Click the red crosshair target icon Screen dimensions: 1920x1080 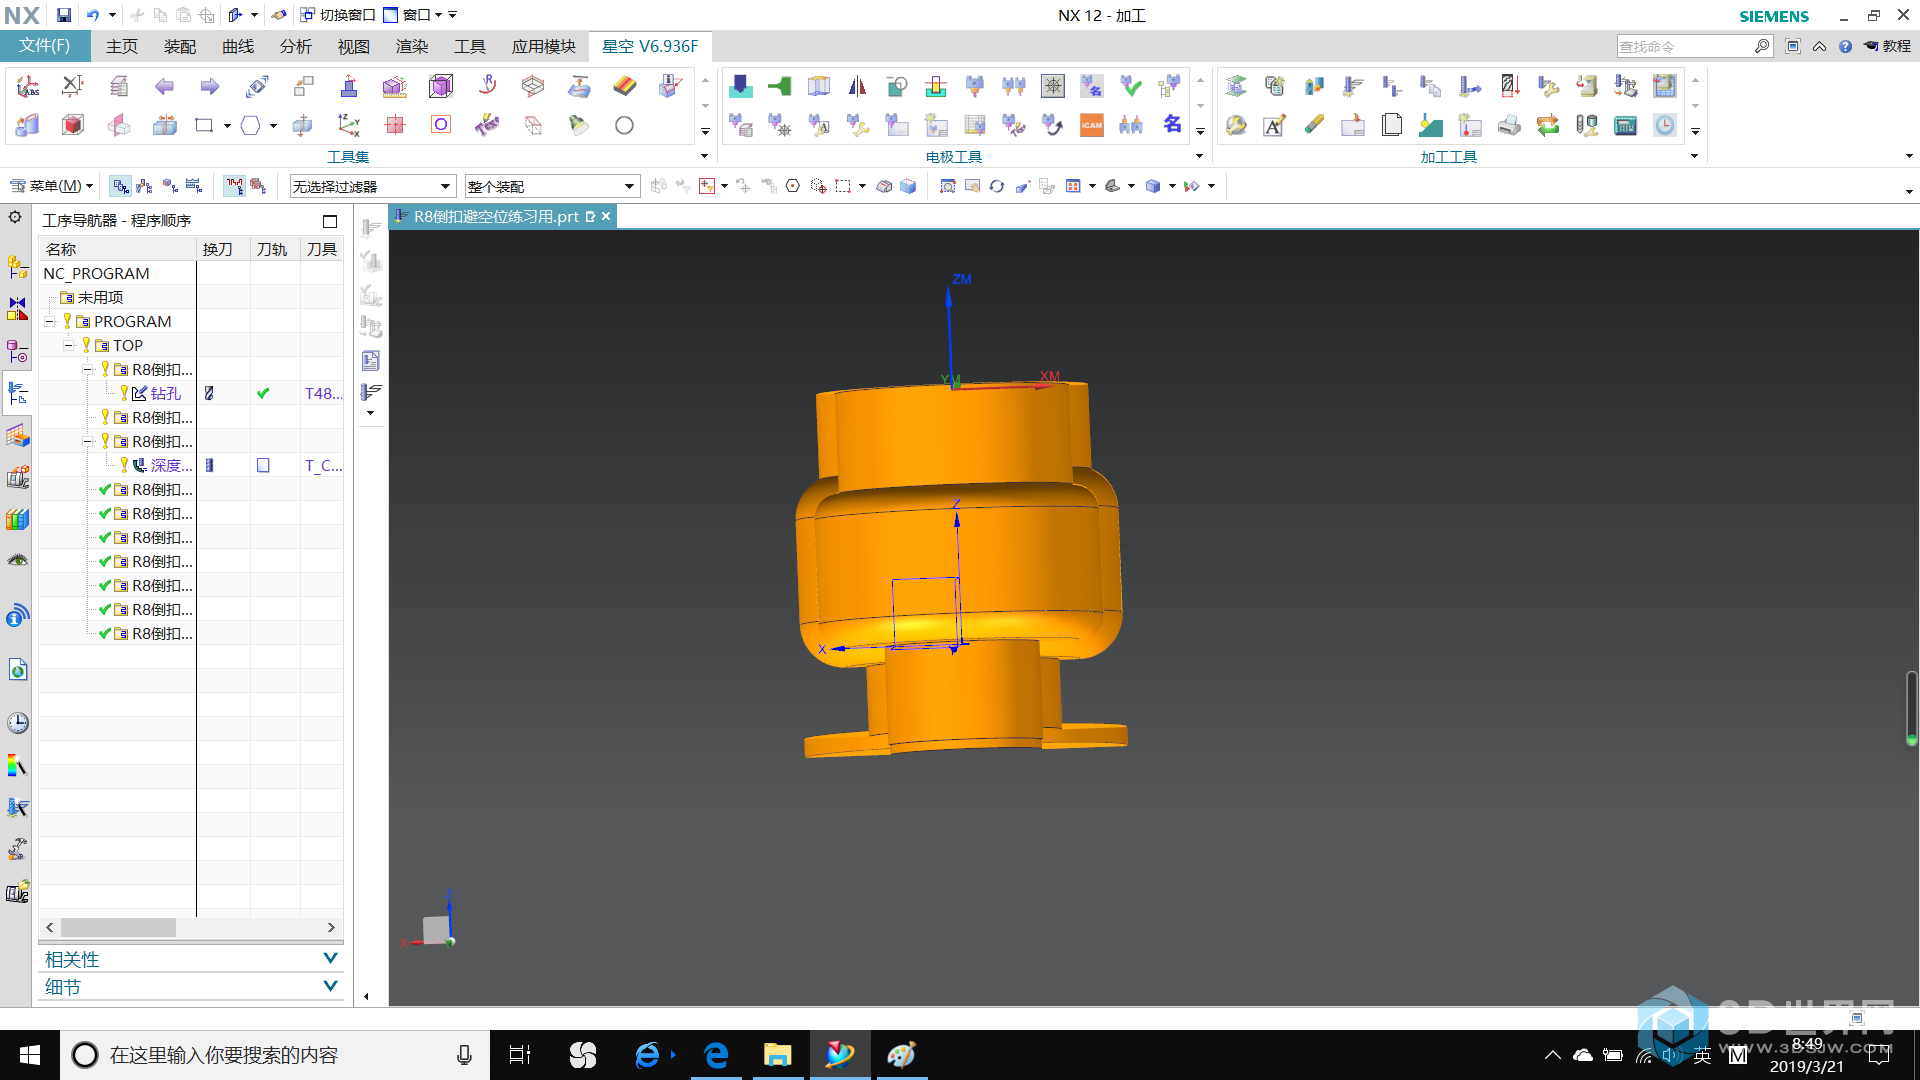coord(395,125)
